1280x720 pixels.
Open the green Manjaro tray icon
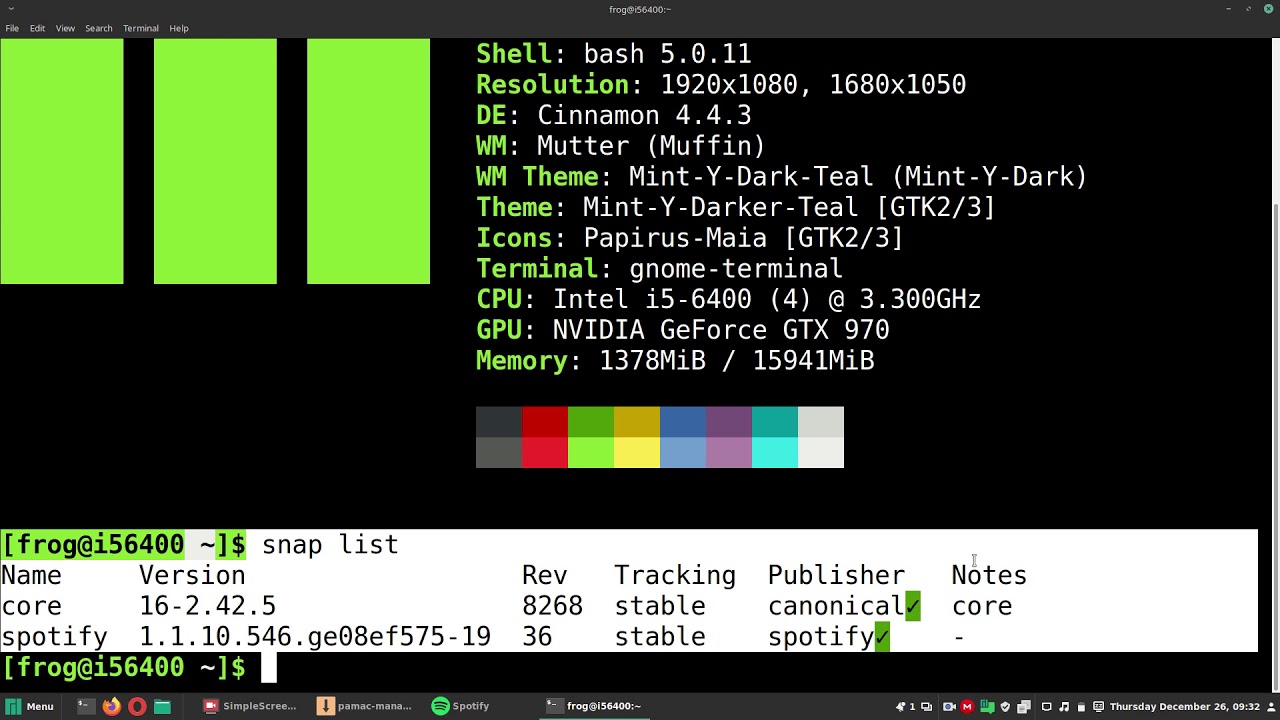click(987, 707)
